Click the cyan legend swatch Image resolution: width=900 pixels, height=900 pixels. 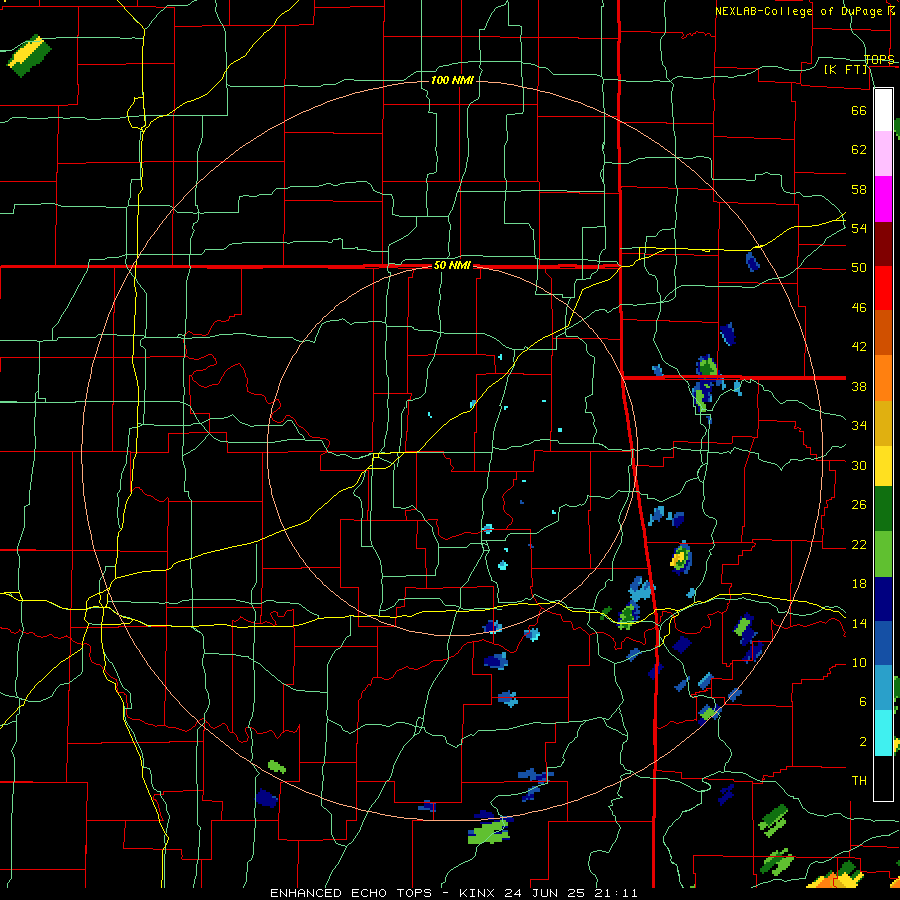click(x=883, y=733)
